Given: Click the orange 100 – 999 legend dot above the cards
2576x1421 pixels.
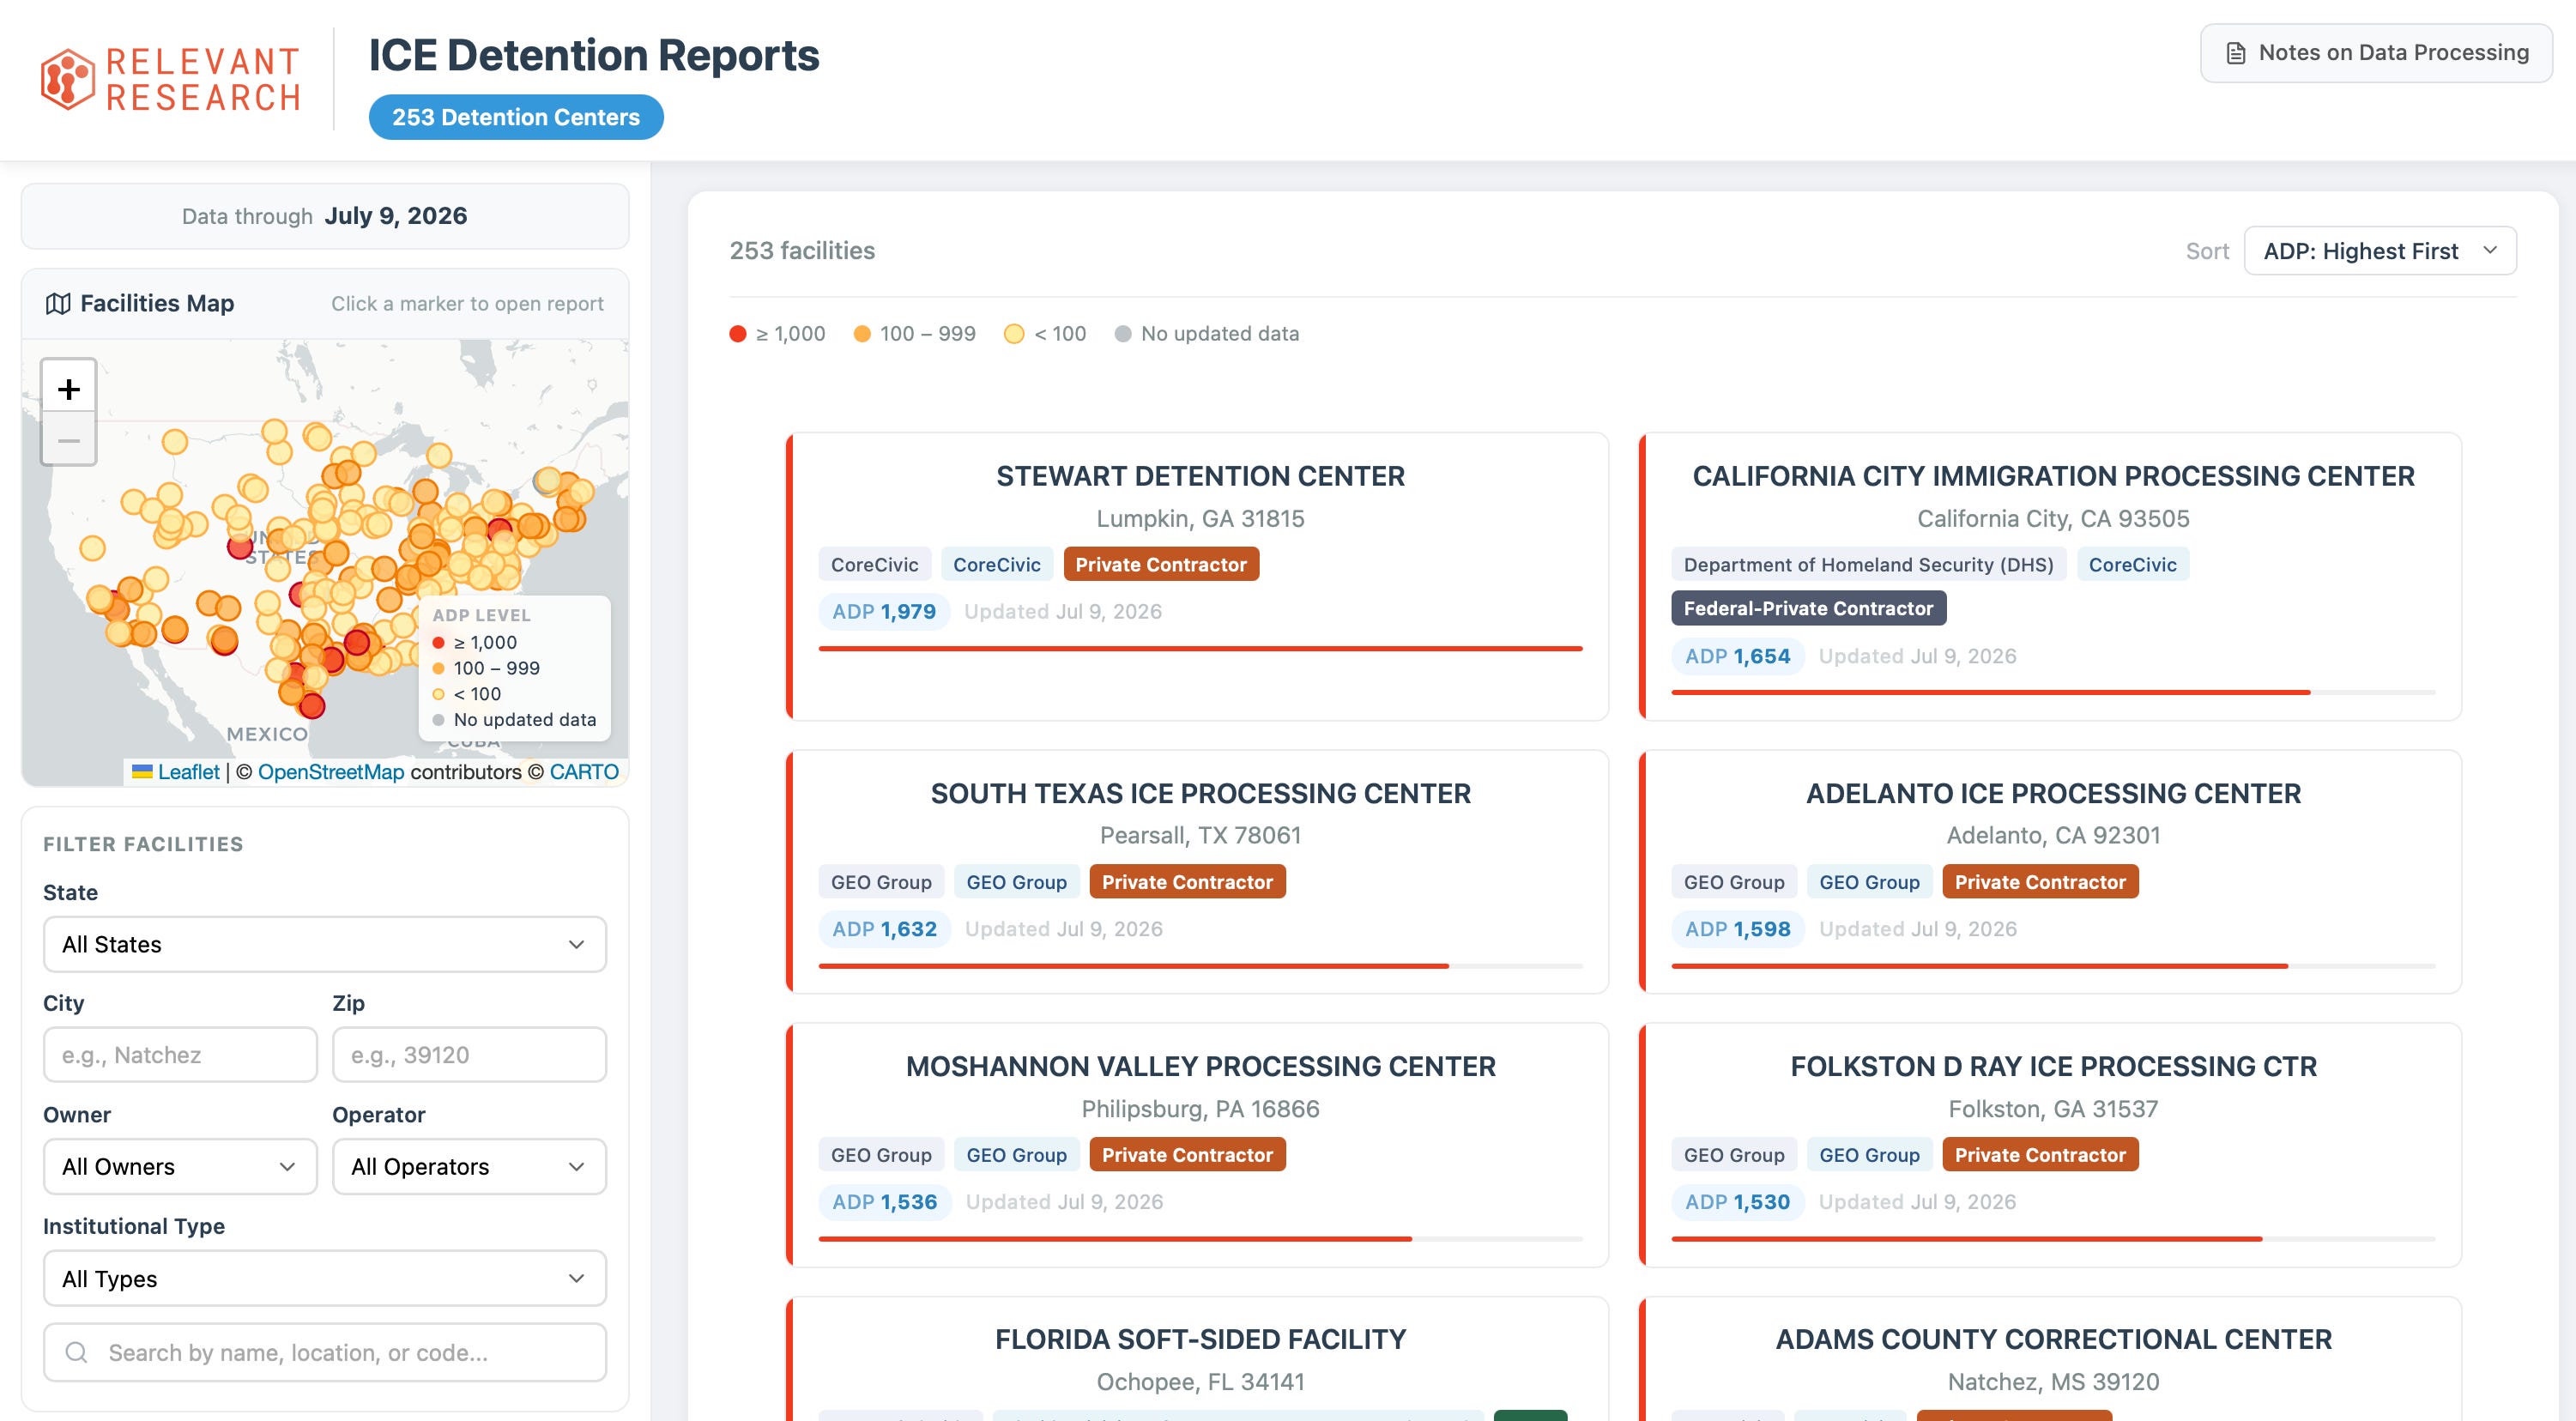Looking at the screenshot, I should tap(862, 334).
